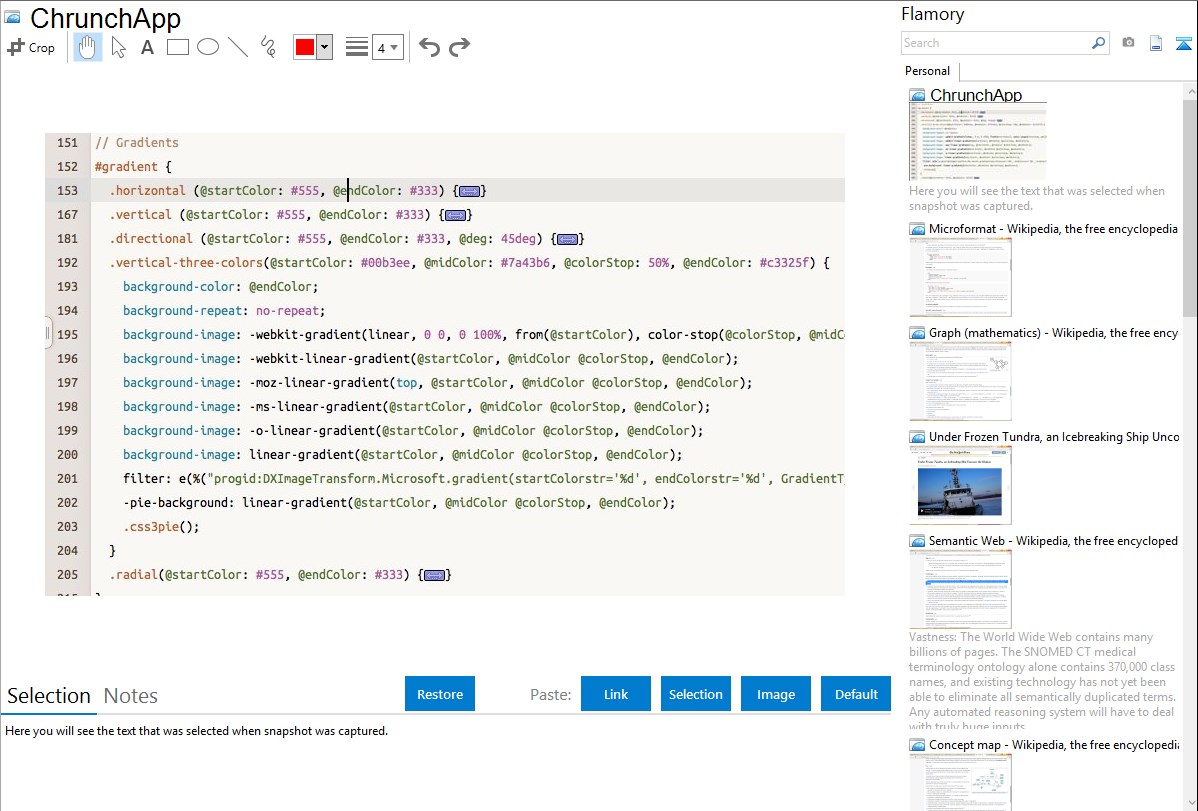Pick the rectangle shape tool
The height and width of the screenshot is (811, 1198).
pyautogui.click(x=178, y=47)
